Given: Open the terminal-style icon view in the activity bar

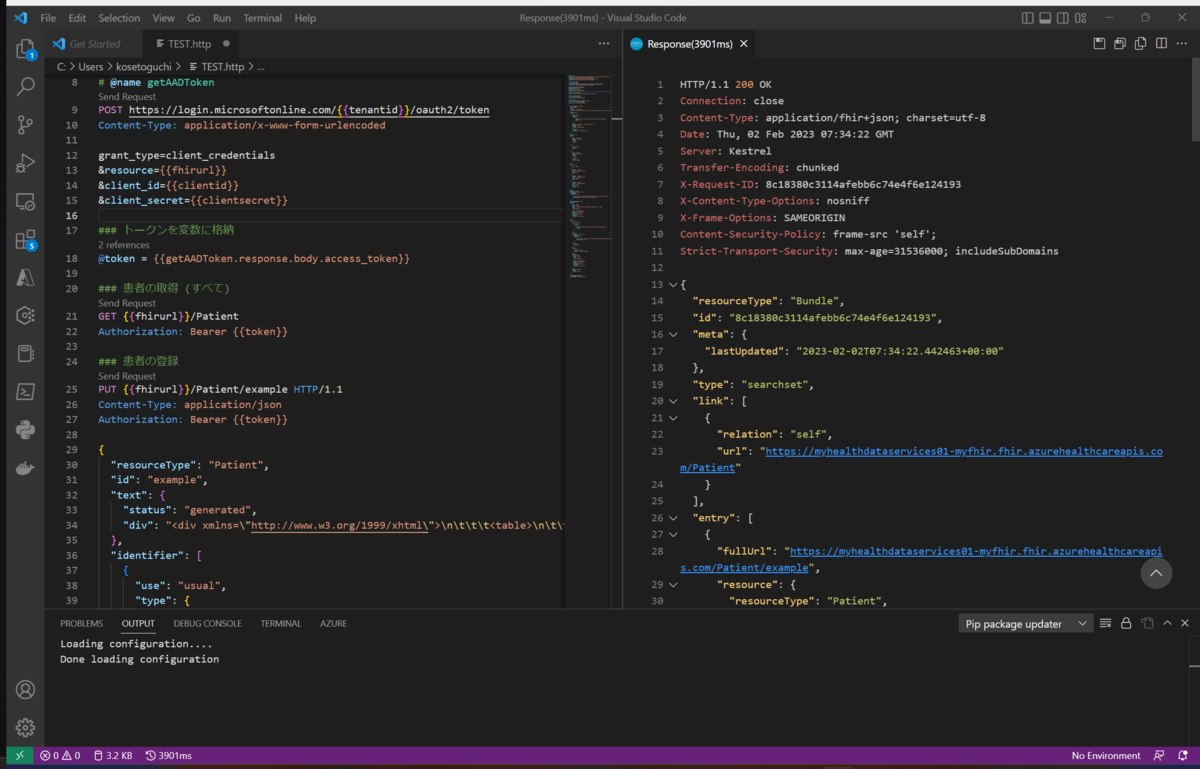Looking at the screenshot, I should [x=25, y=392].
